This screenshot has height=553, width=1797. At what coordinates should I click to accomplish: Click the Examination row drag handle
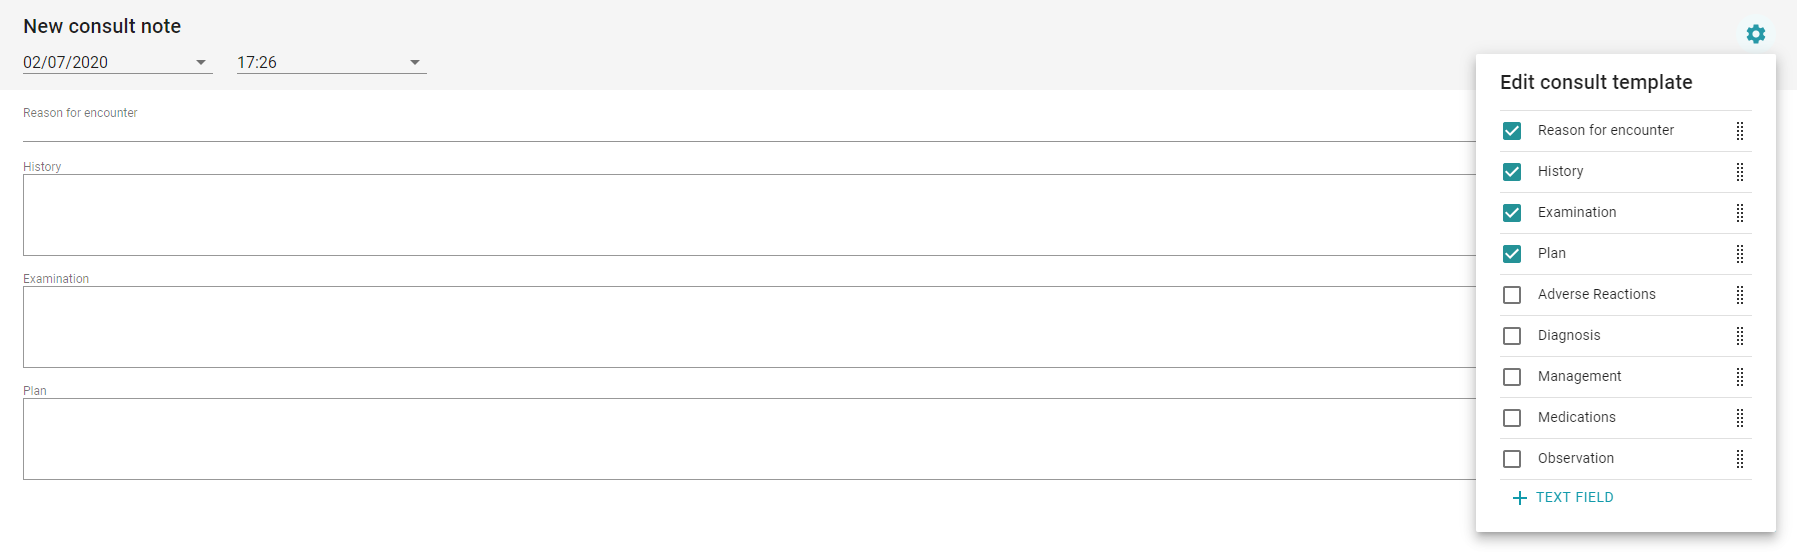click(x=1740, y=213)
